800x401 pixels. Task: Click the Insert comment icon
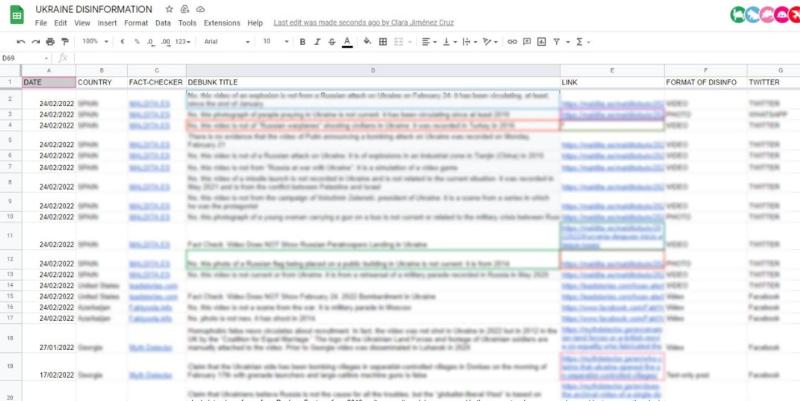527,41
